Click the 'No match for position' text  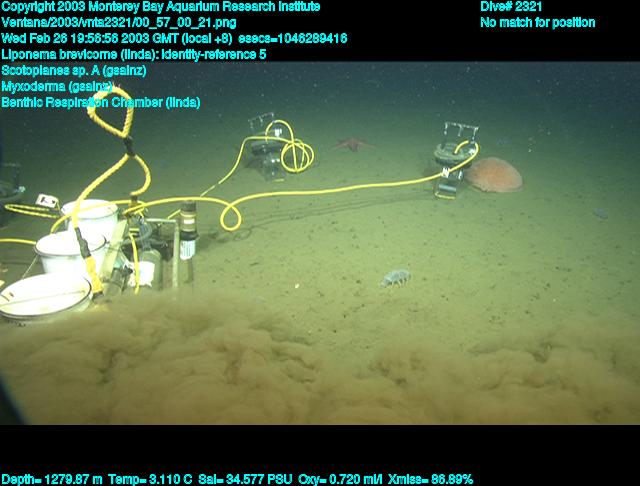coord(538,22)
